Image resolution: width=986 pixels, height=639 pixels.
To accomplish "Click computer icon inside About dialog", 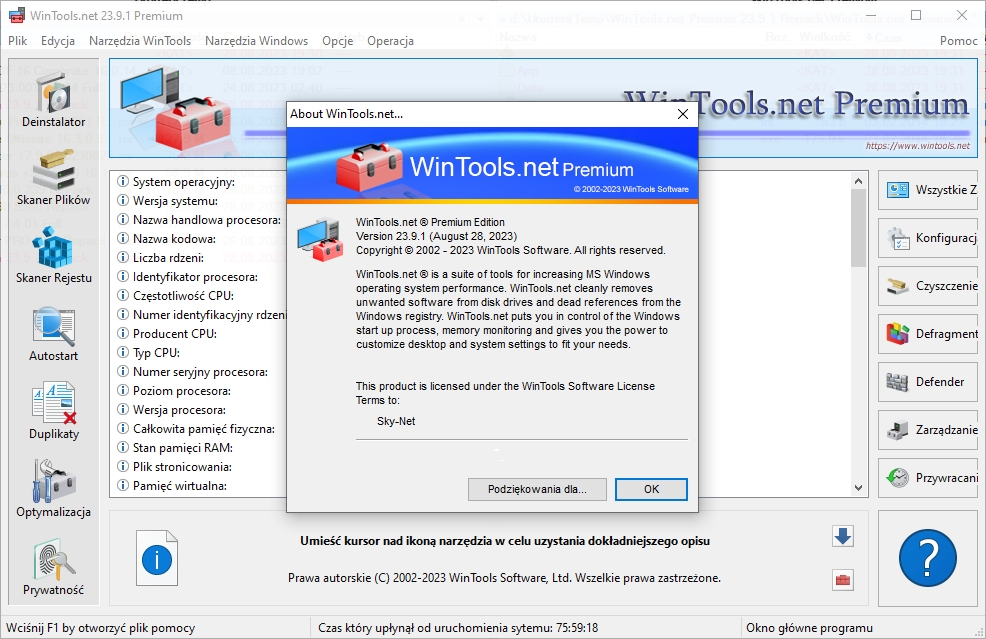I will tap(321, 240).
